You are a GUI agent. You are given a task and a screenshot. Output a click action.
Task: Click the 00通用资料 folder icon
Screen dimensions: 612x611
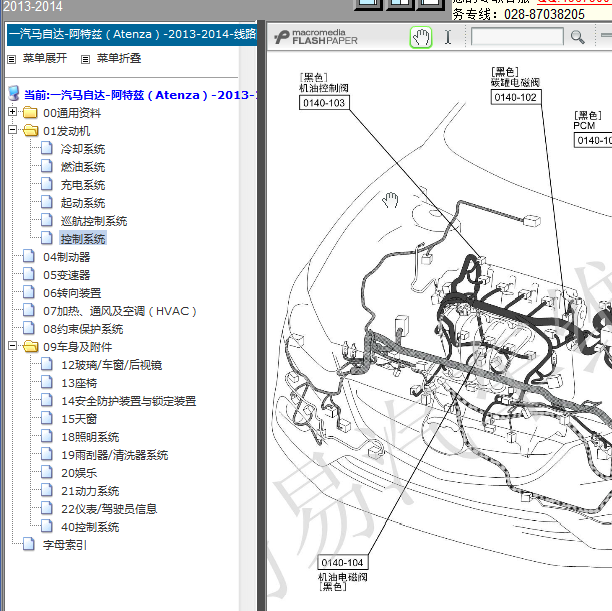tap(30, 113)
